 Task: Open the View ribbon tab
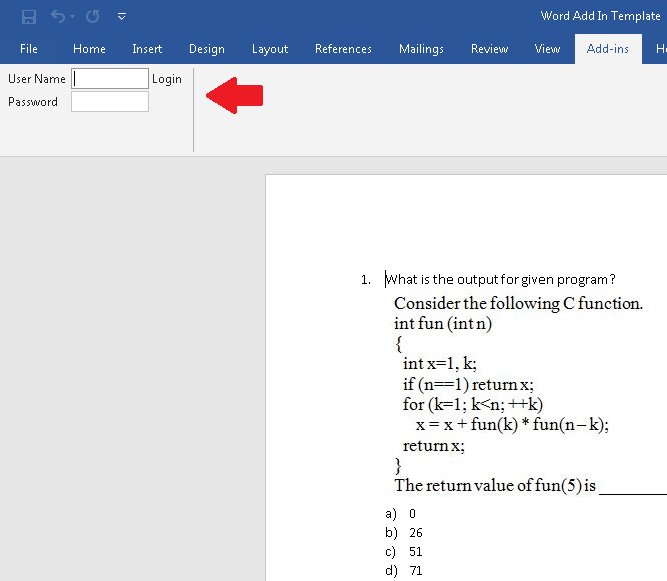tap(547, 49)
